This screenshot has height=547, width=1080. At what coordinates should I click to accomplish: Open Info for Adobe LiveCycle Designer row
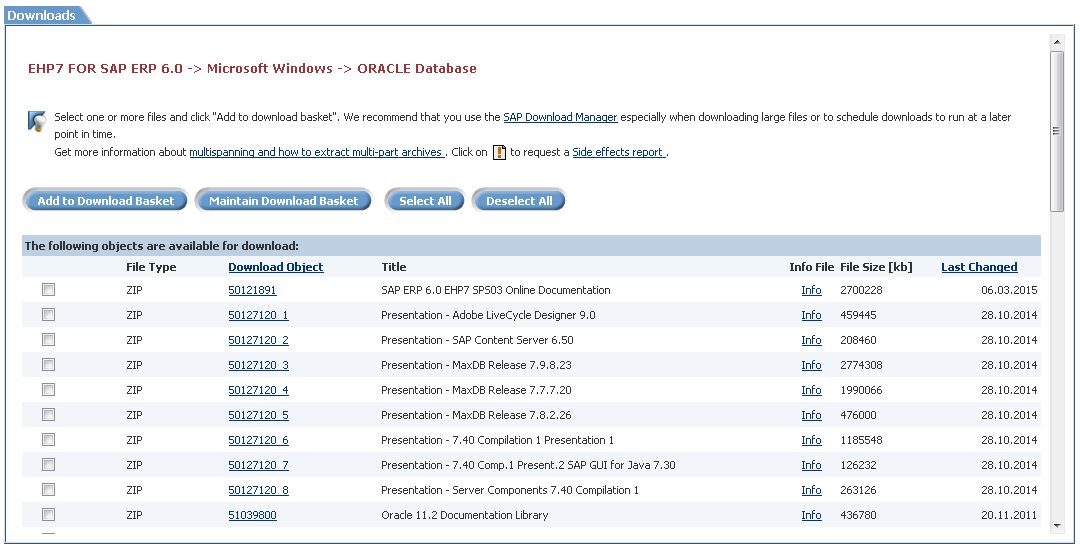coord(811,315)
